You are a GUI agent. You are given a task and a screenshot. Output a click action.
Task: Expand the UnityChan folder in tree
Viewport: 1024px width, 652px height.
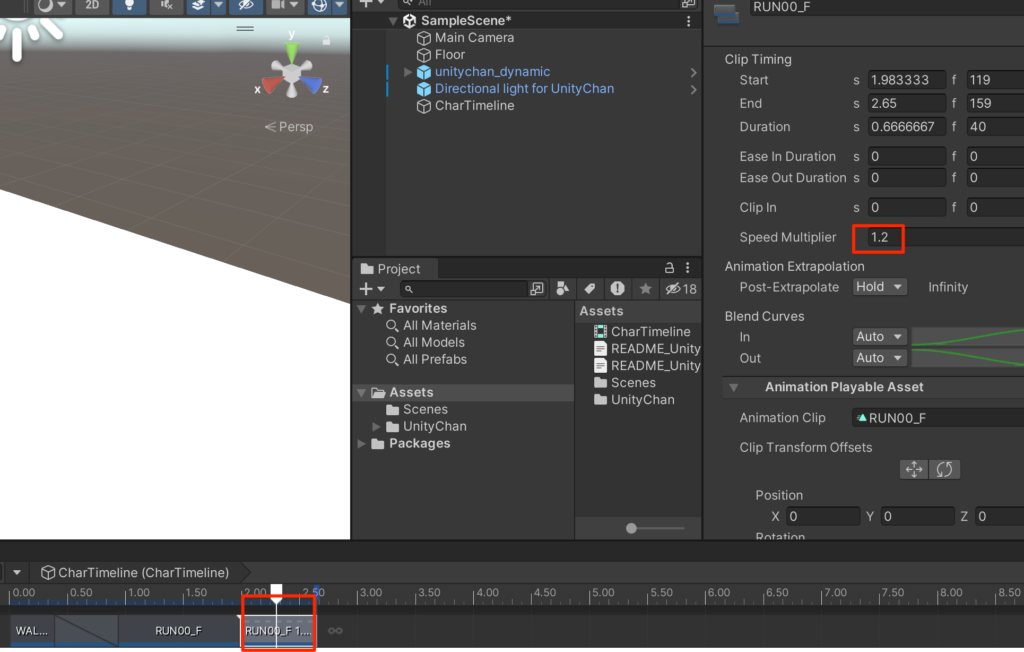click(377, 427)
